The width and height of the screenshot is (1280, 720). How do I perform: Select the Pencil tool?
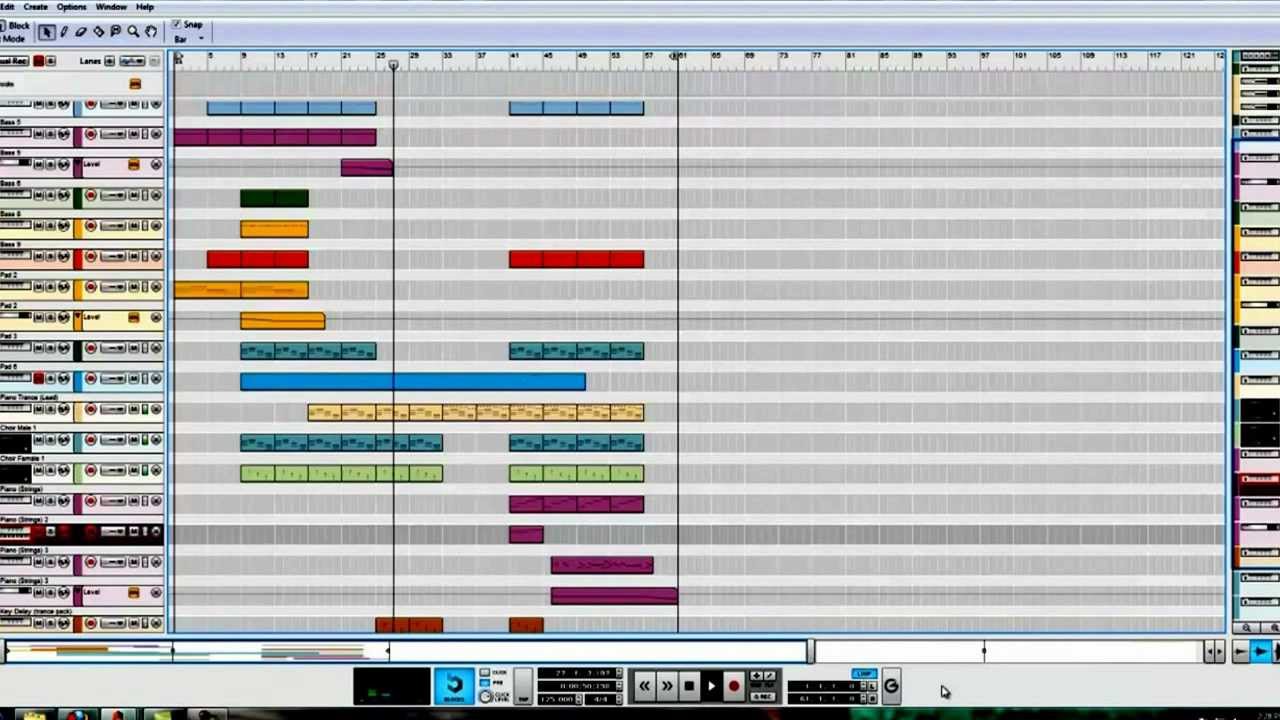[x=64, y=32]
